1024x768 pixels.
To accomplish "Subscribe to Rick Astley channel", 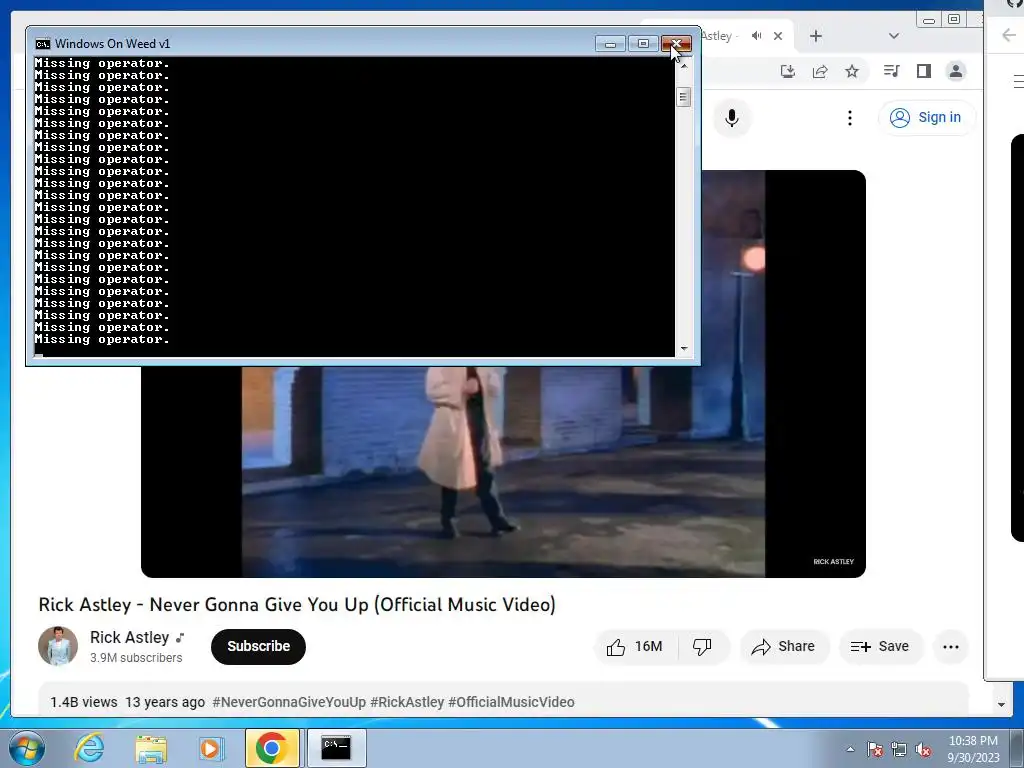I will [258, 647].
